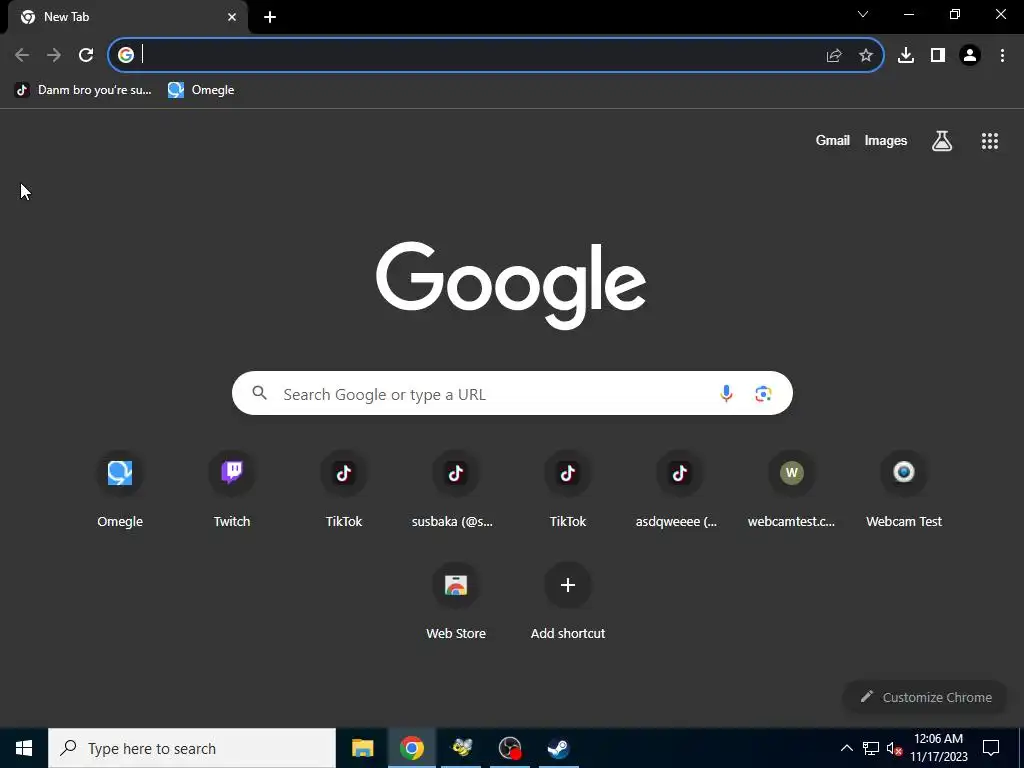
Task: Toggle the side panel icon
Action: tap(938, 56)
